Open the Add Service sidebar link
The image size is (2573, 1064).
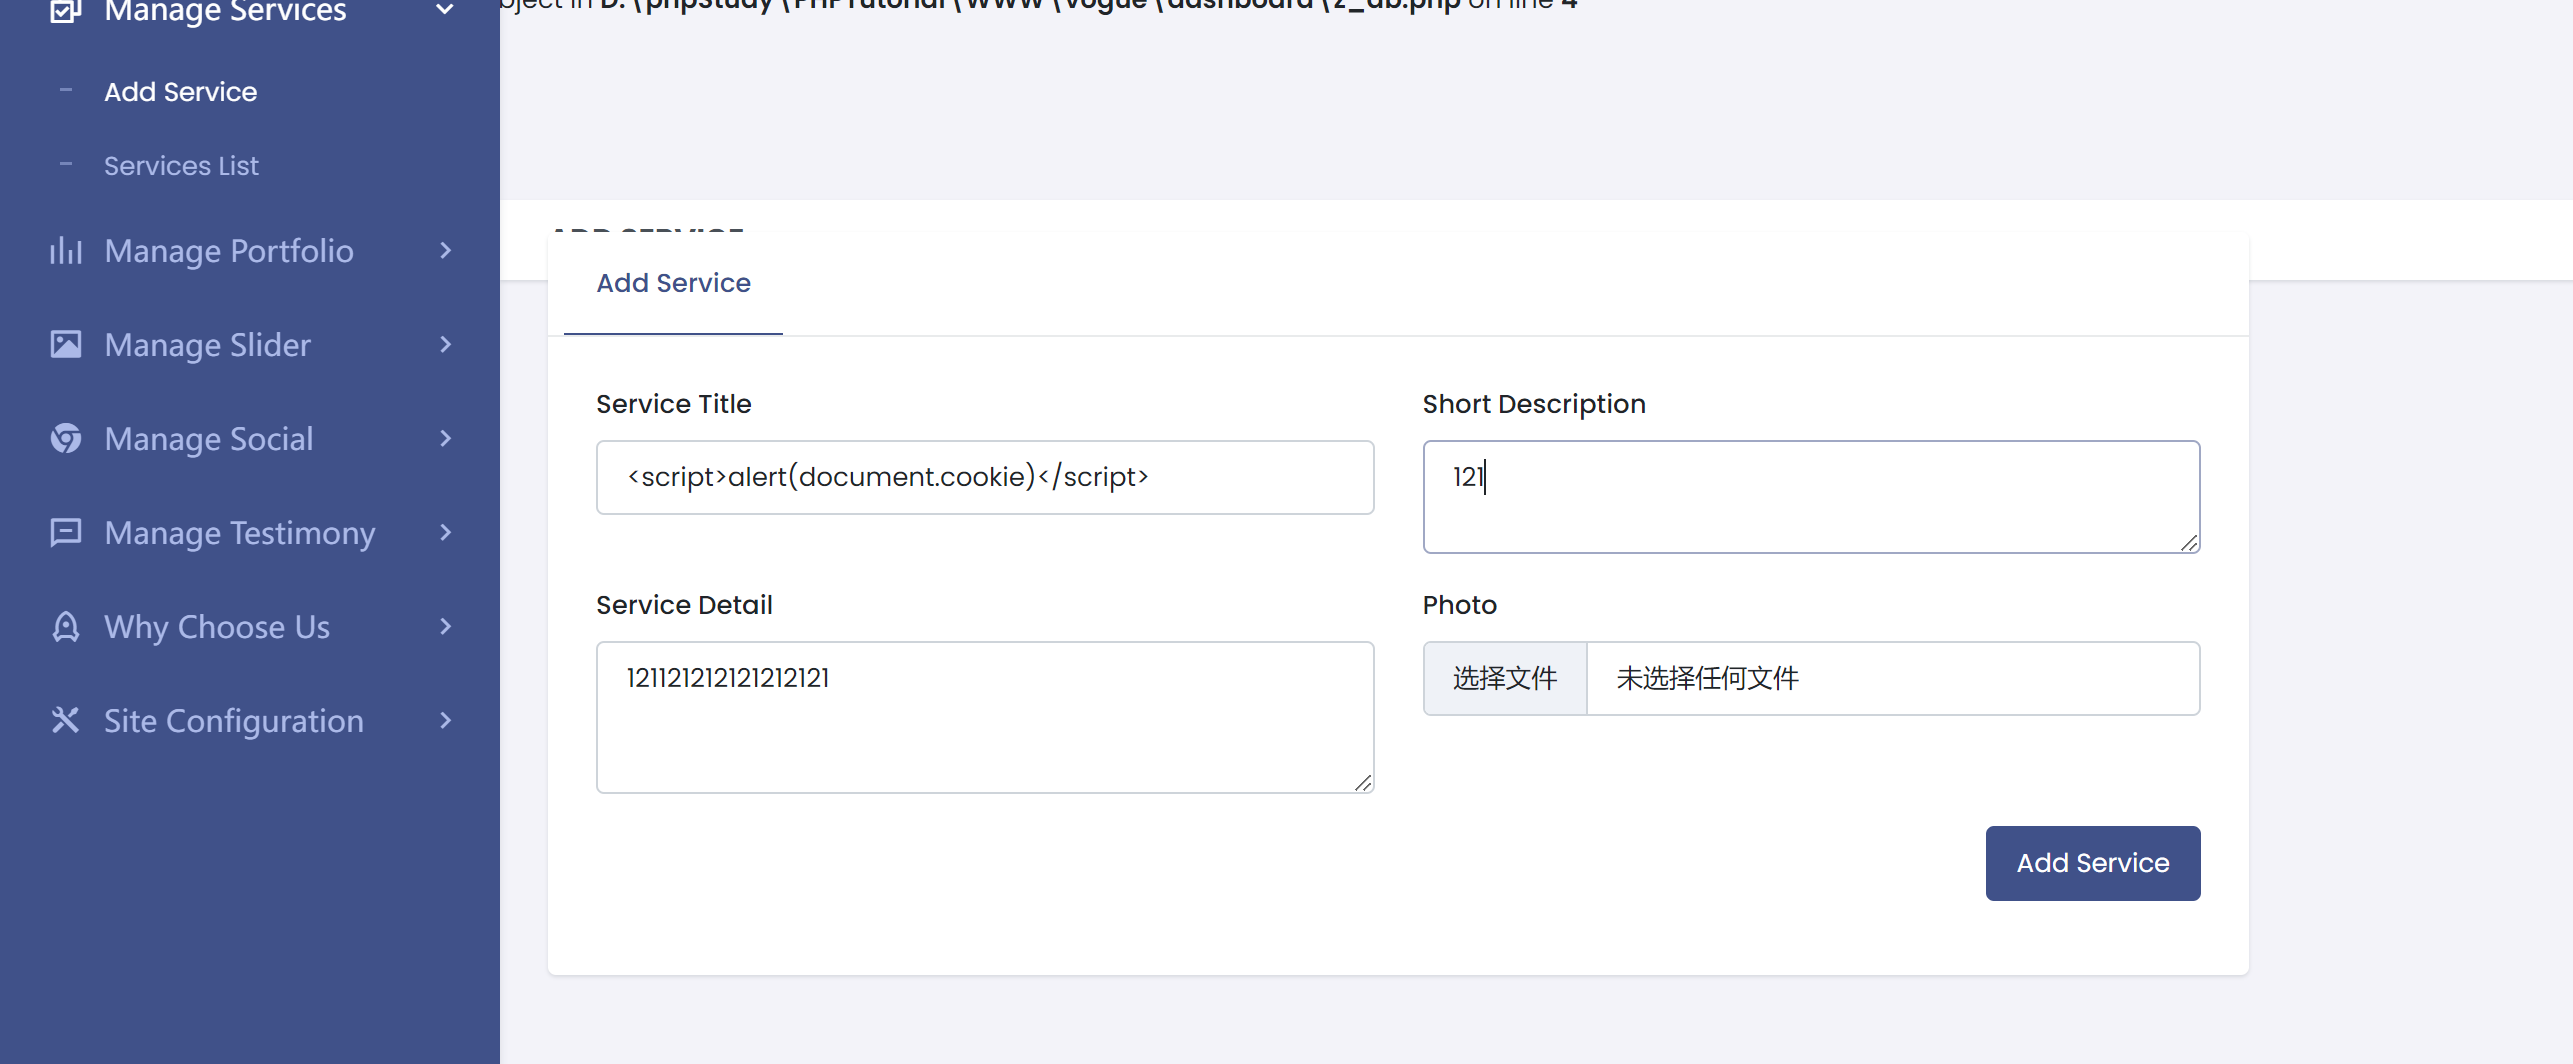[181, 92]
